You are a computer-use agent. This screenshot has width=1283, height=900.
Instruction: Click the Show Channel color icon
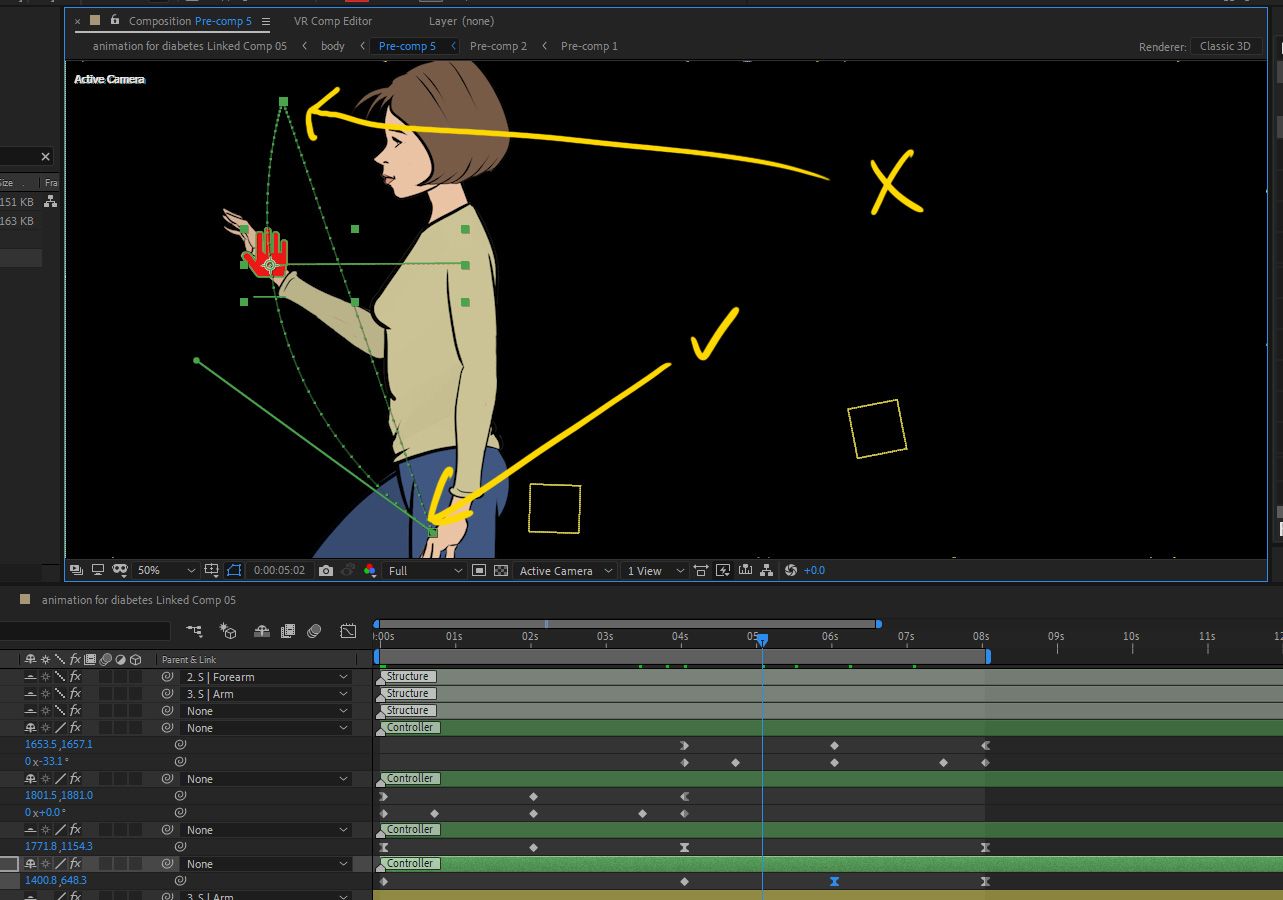370,570
